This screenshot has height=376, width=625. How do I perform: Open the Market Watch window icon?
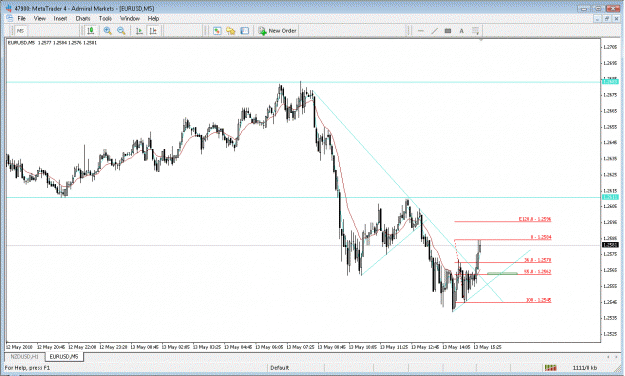coord(217,31)
